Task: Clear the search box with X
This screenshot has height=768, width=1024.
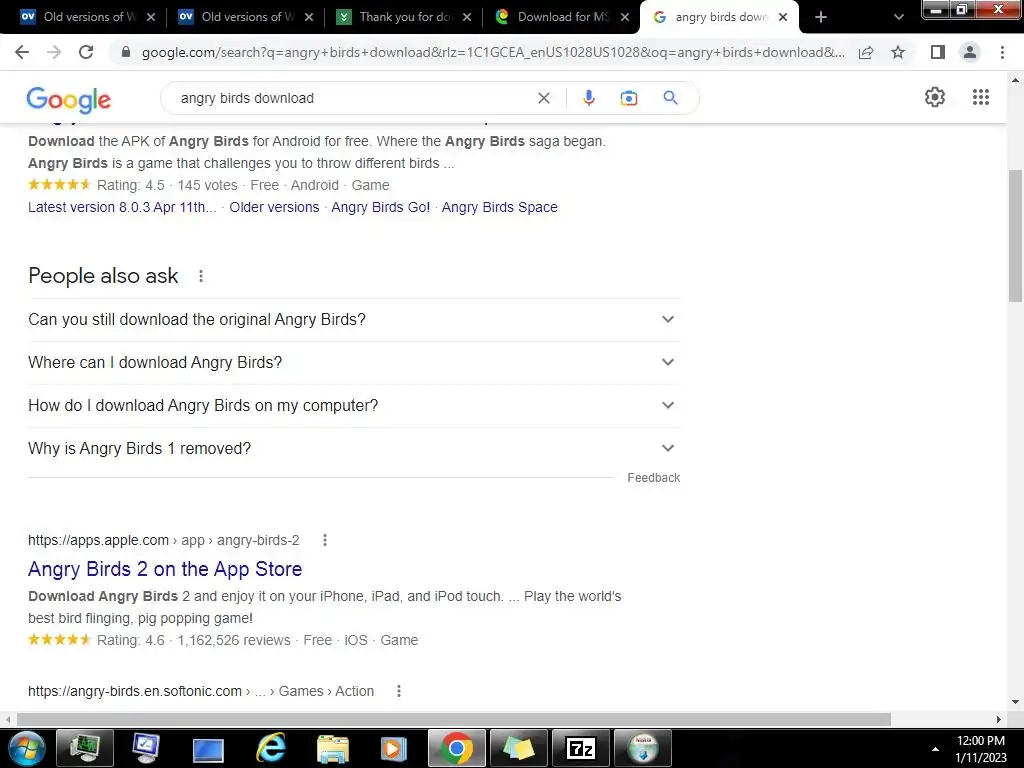Action: click(x=543, y=98)
